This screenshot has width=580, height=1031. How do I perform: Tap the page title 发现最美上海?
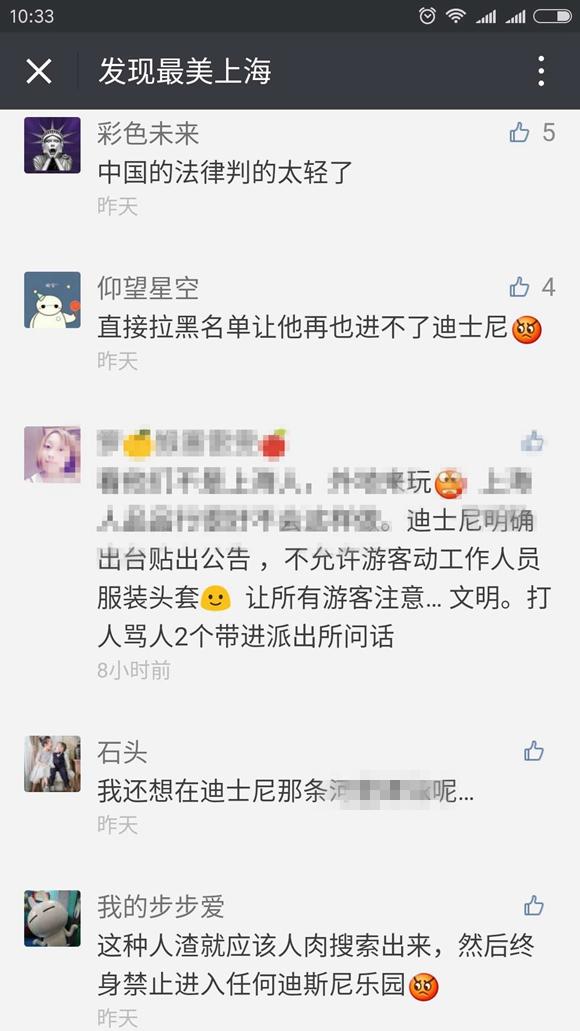pyautogui.click(x=185, y=71)
